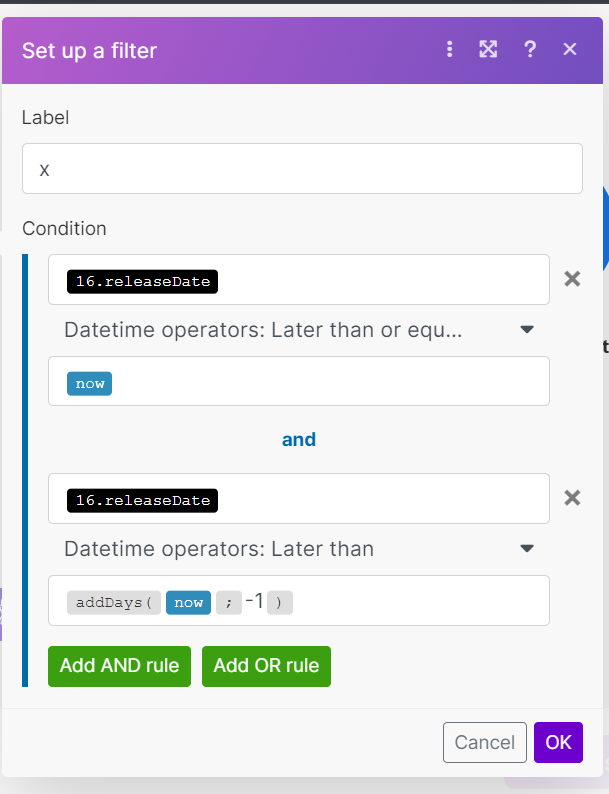This screenshot has width=609, height=794.
Task: Delete the second condition rule
Action: click(x=572, y=498)
